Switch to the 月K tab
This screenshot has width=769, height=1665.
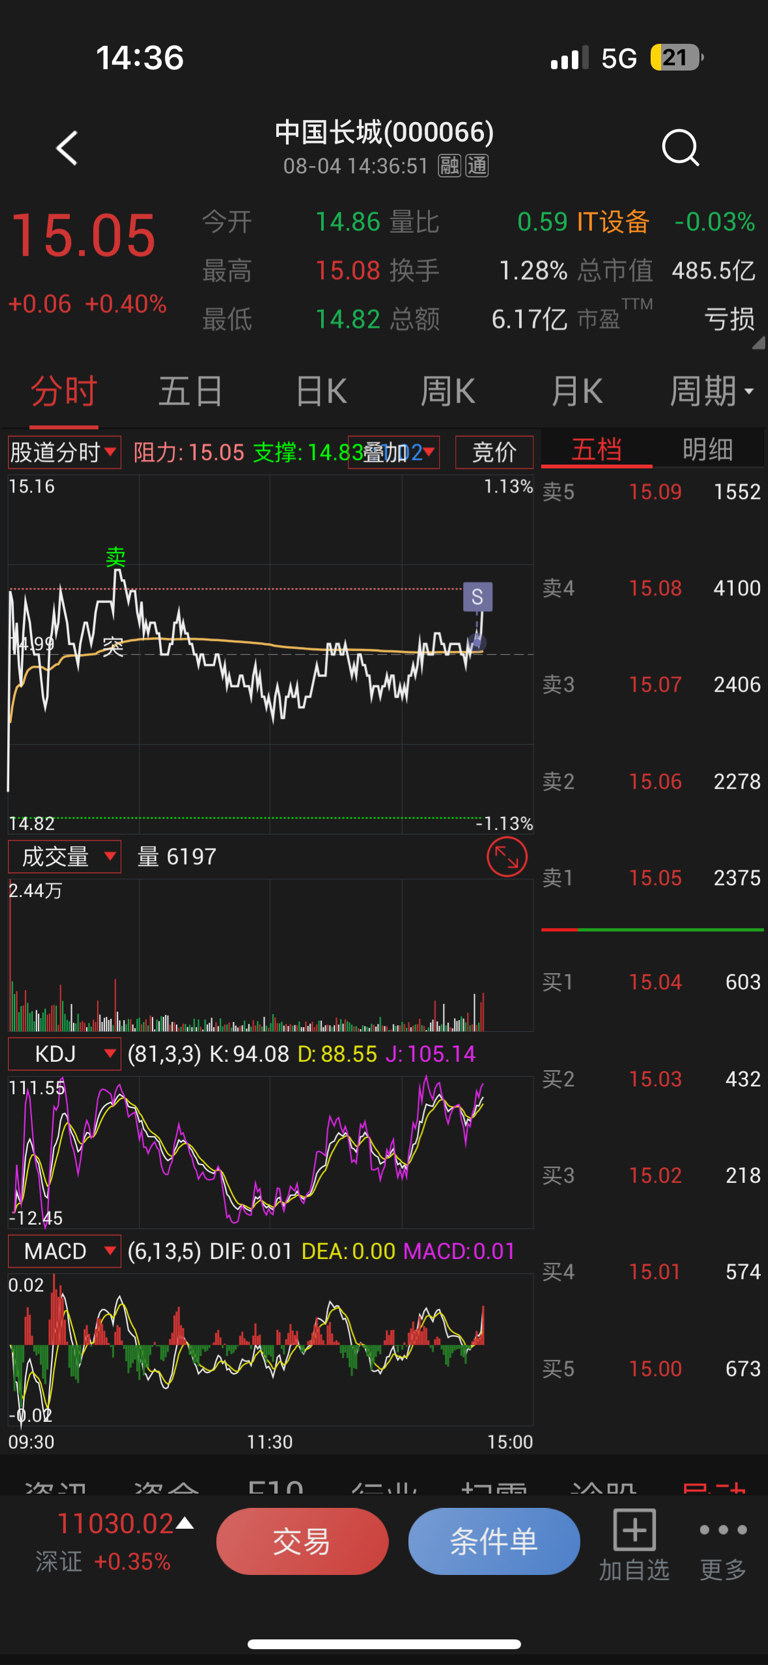577,391
